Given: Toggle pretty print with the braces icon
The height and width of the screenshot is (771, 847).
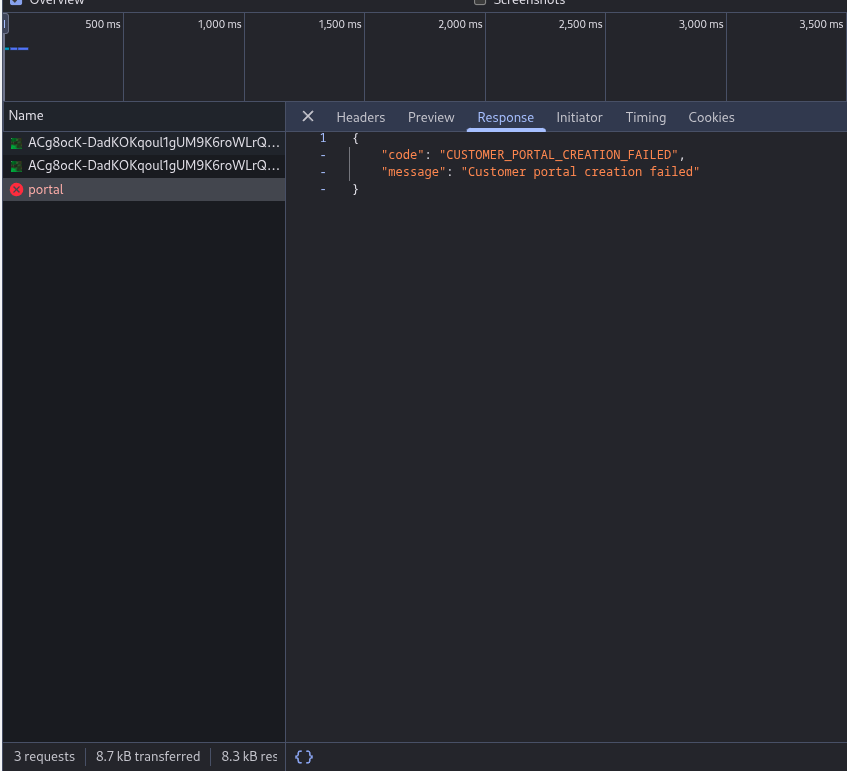Looking at the screenshot, I should (304, 756).
